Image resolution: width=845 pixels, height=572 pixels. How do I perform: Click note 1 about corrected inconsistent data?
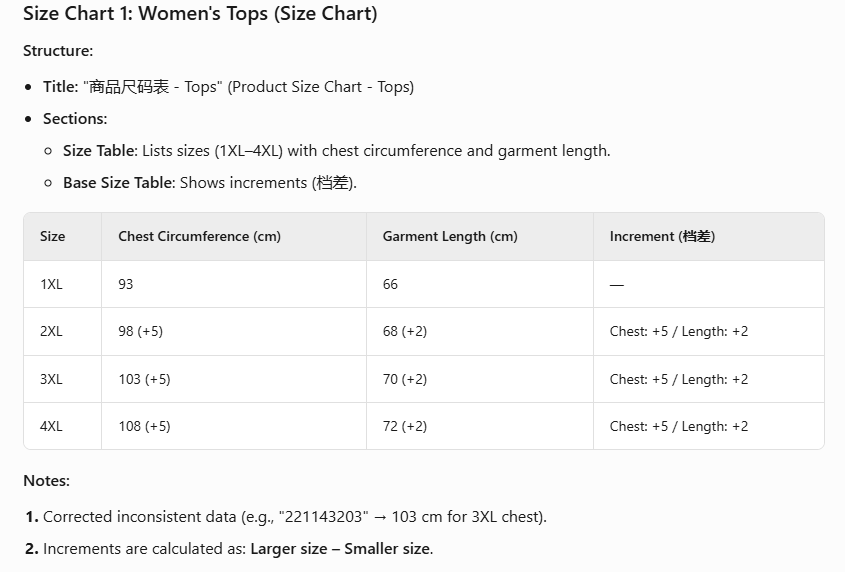[x=295, y=517]
